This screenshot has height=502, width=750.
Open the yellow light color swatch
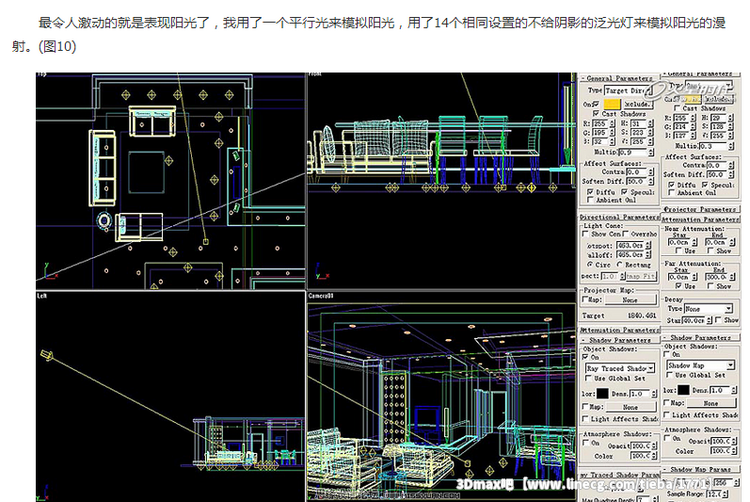point(612,104)
